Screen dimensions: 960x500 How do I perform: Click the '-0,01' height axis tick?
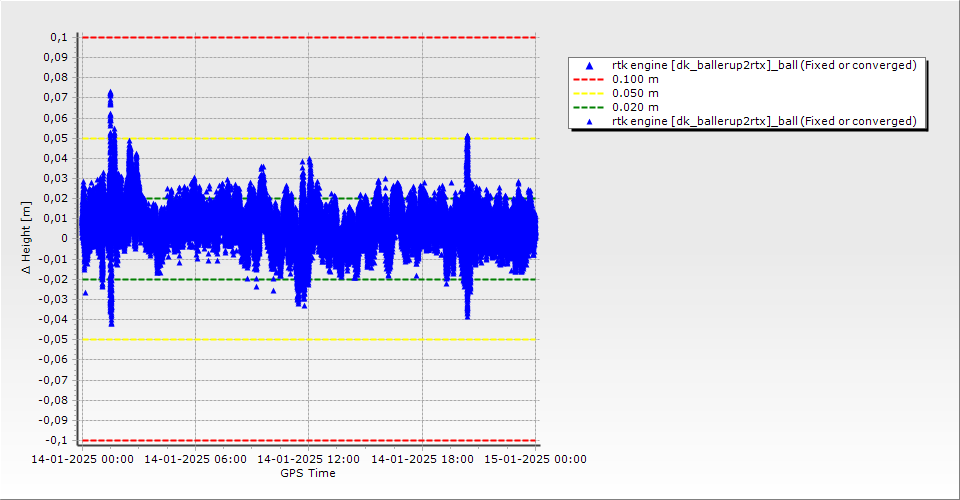(x=54, y=259)
